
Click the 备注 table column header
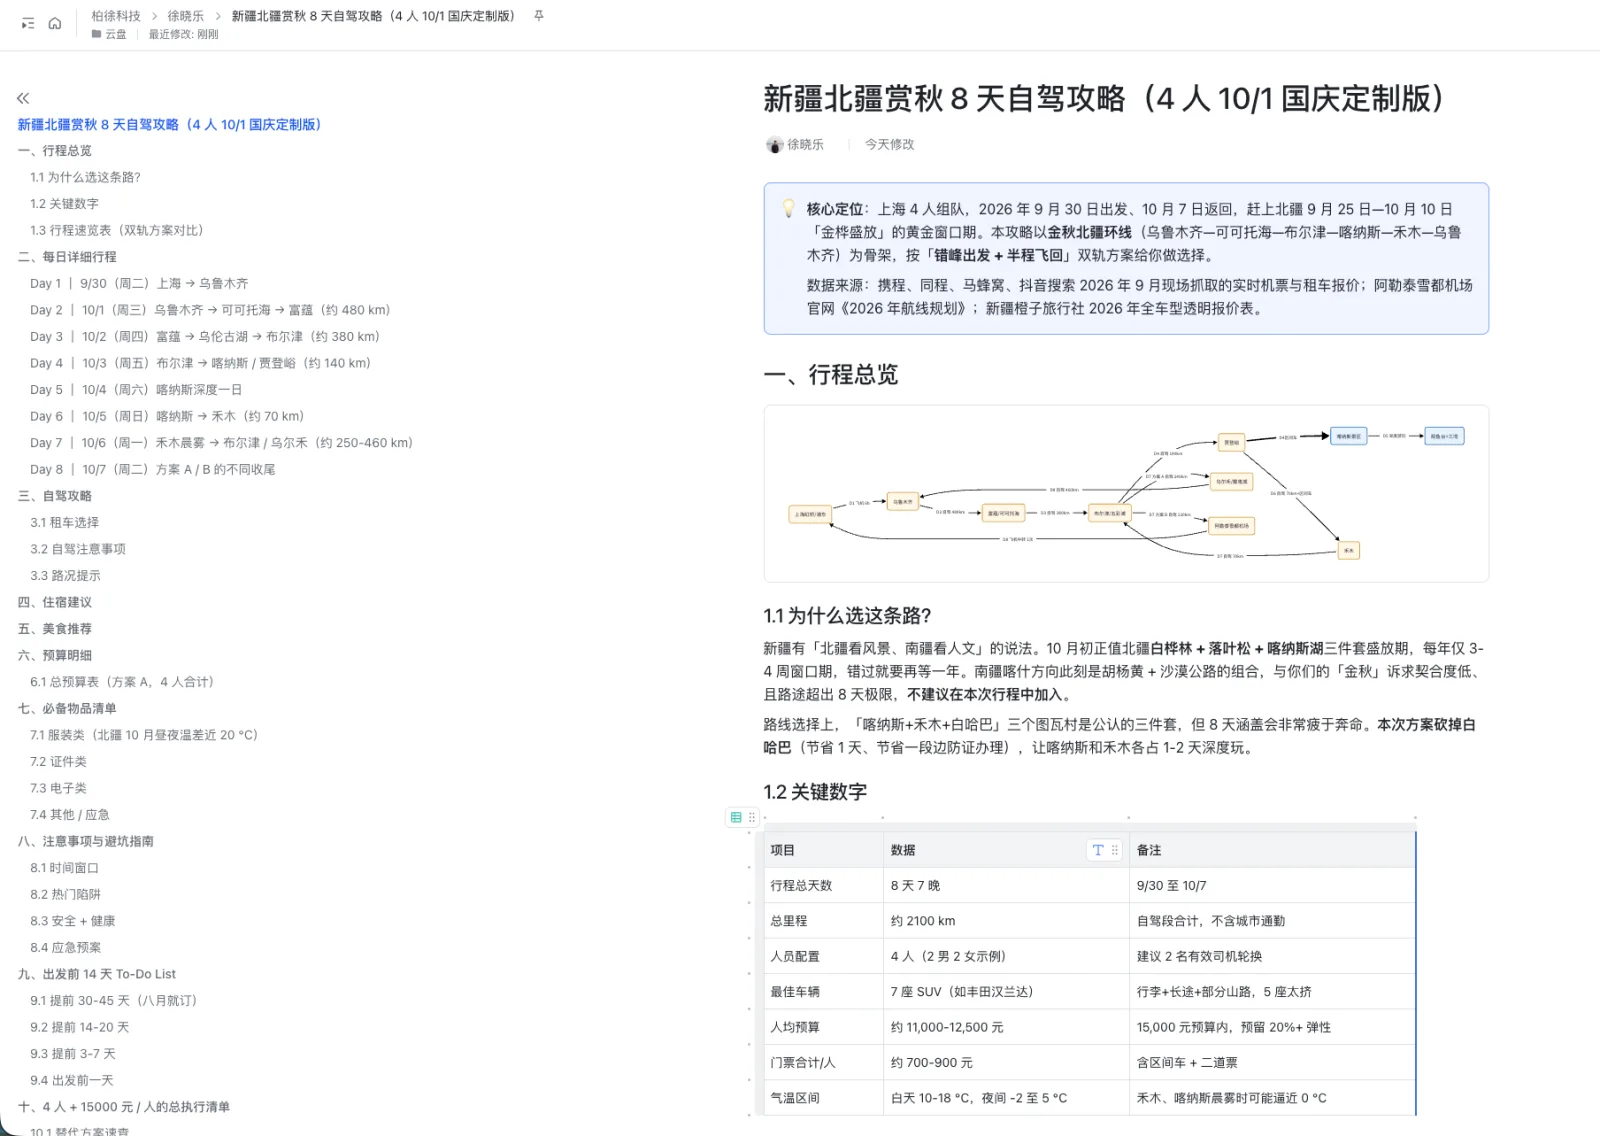click(x=1272, y=850)
